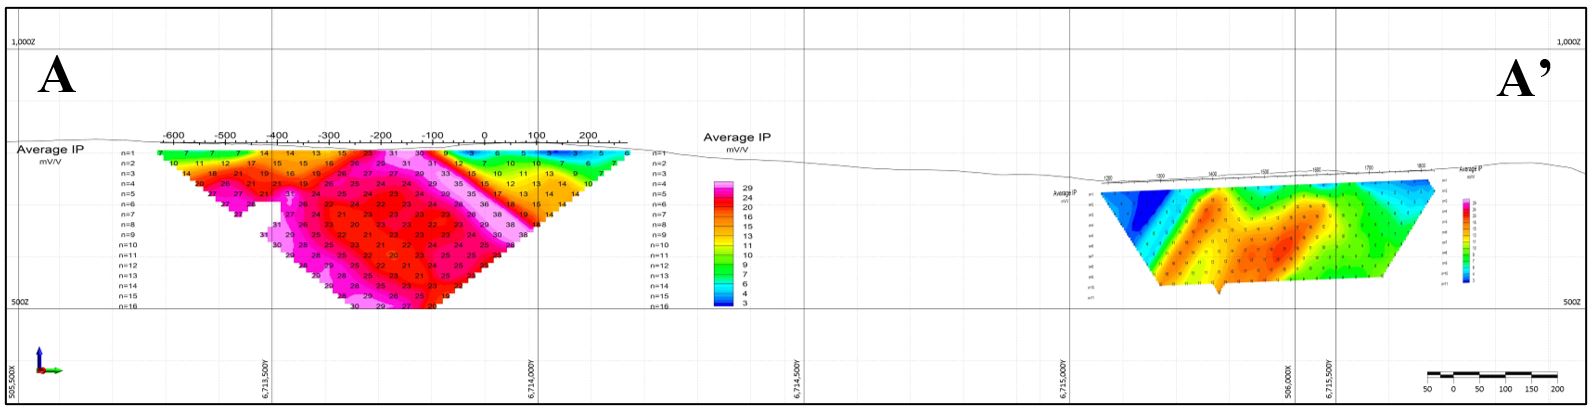The width and height of the screenshot is (1594, 411).
Task: Click the 1,000Z elevation label on left
Action: pyautogui.click(x=23, y=43)
